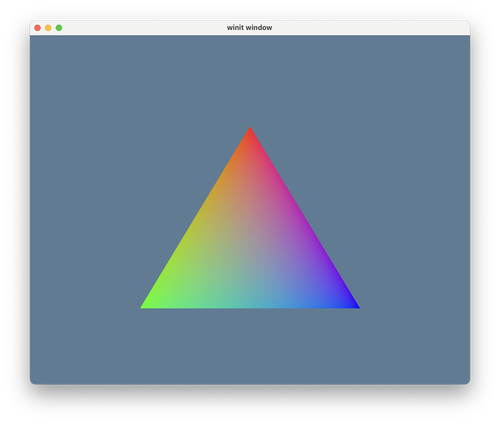
Task: Click the slate-blue background above the triangle
Action: 250,80
